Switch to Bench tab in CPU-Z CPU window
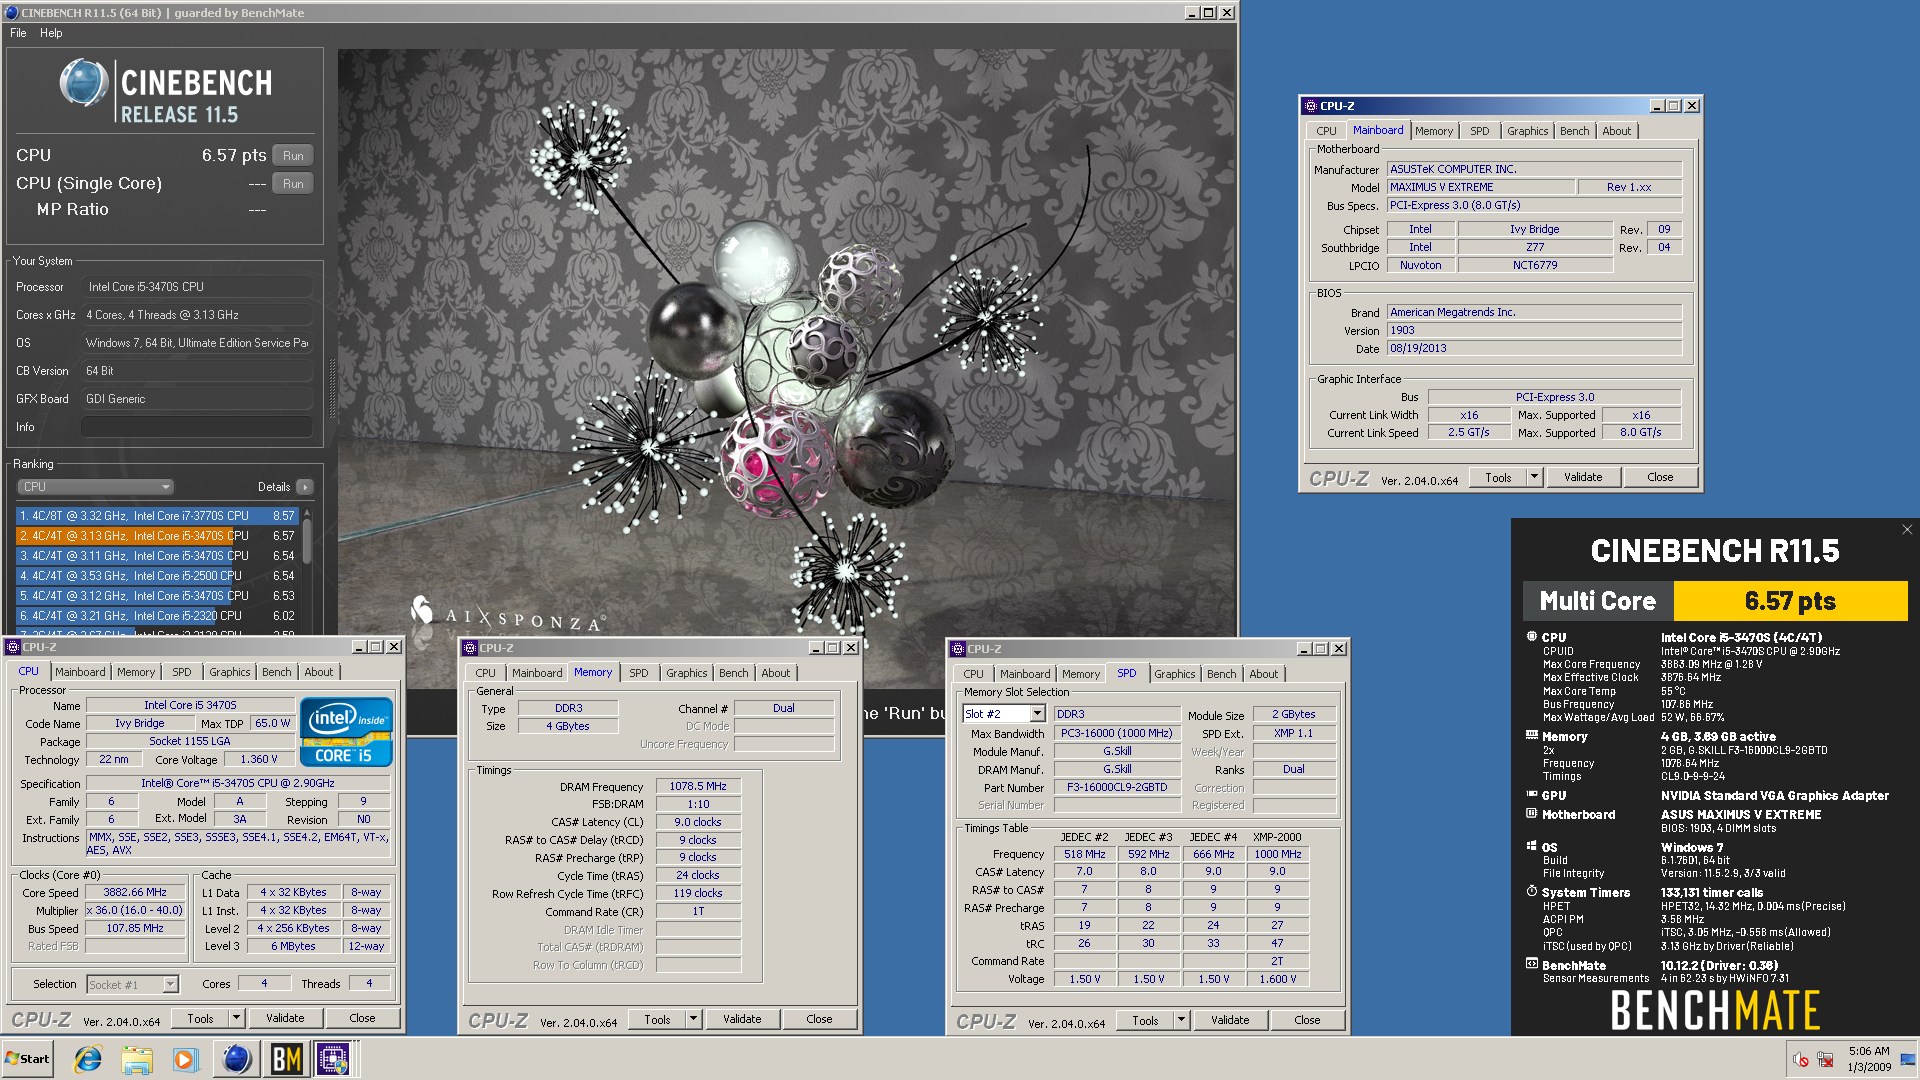 [x=277, y=672]
